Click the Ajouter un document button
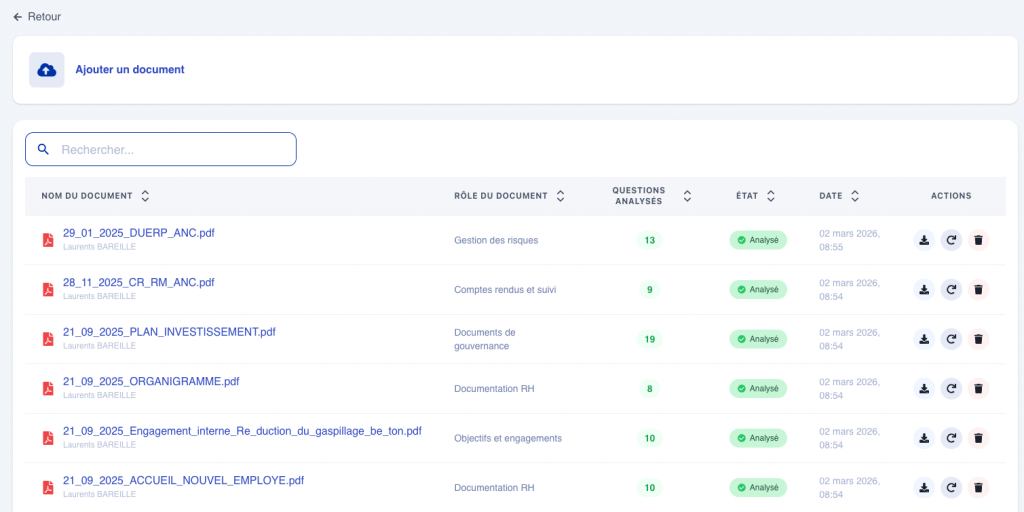This screenshot has height=512, width=1024. (130, 70)
